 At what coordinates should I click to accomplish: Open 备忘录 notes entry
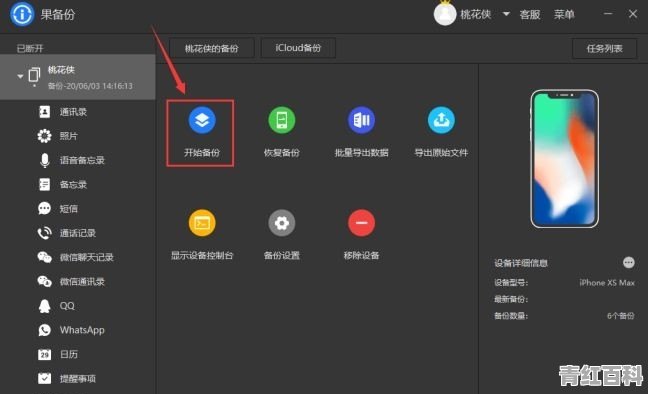[78, 185]
